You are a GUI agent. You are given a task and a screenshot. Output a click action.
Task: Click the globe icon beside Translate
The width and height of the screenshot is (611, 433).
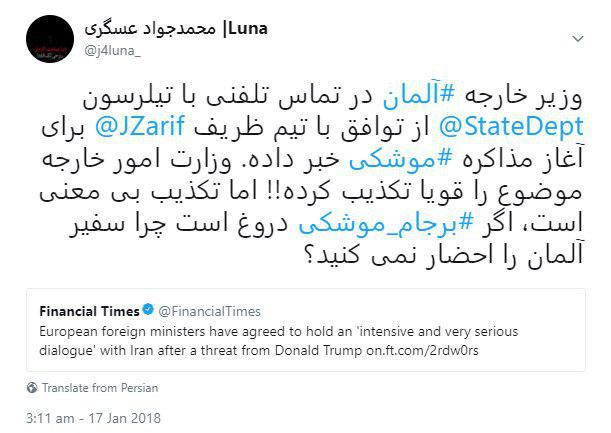[32, 388]
